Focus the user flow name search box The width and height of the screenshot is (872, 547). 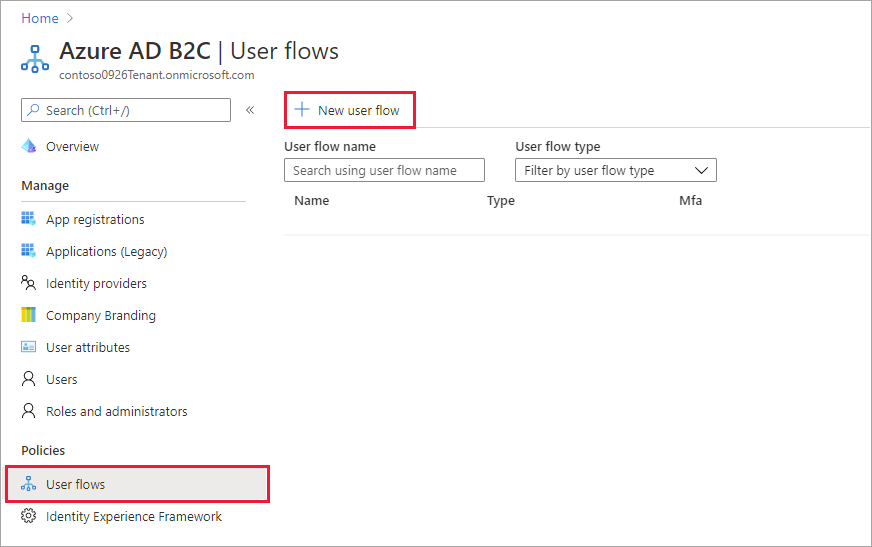(384, 170)
